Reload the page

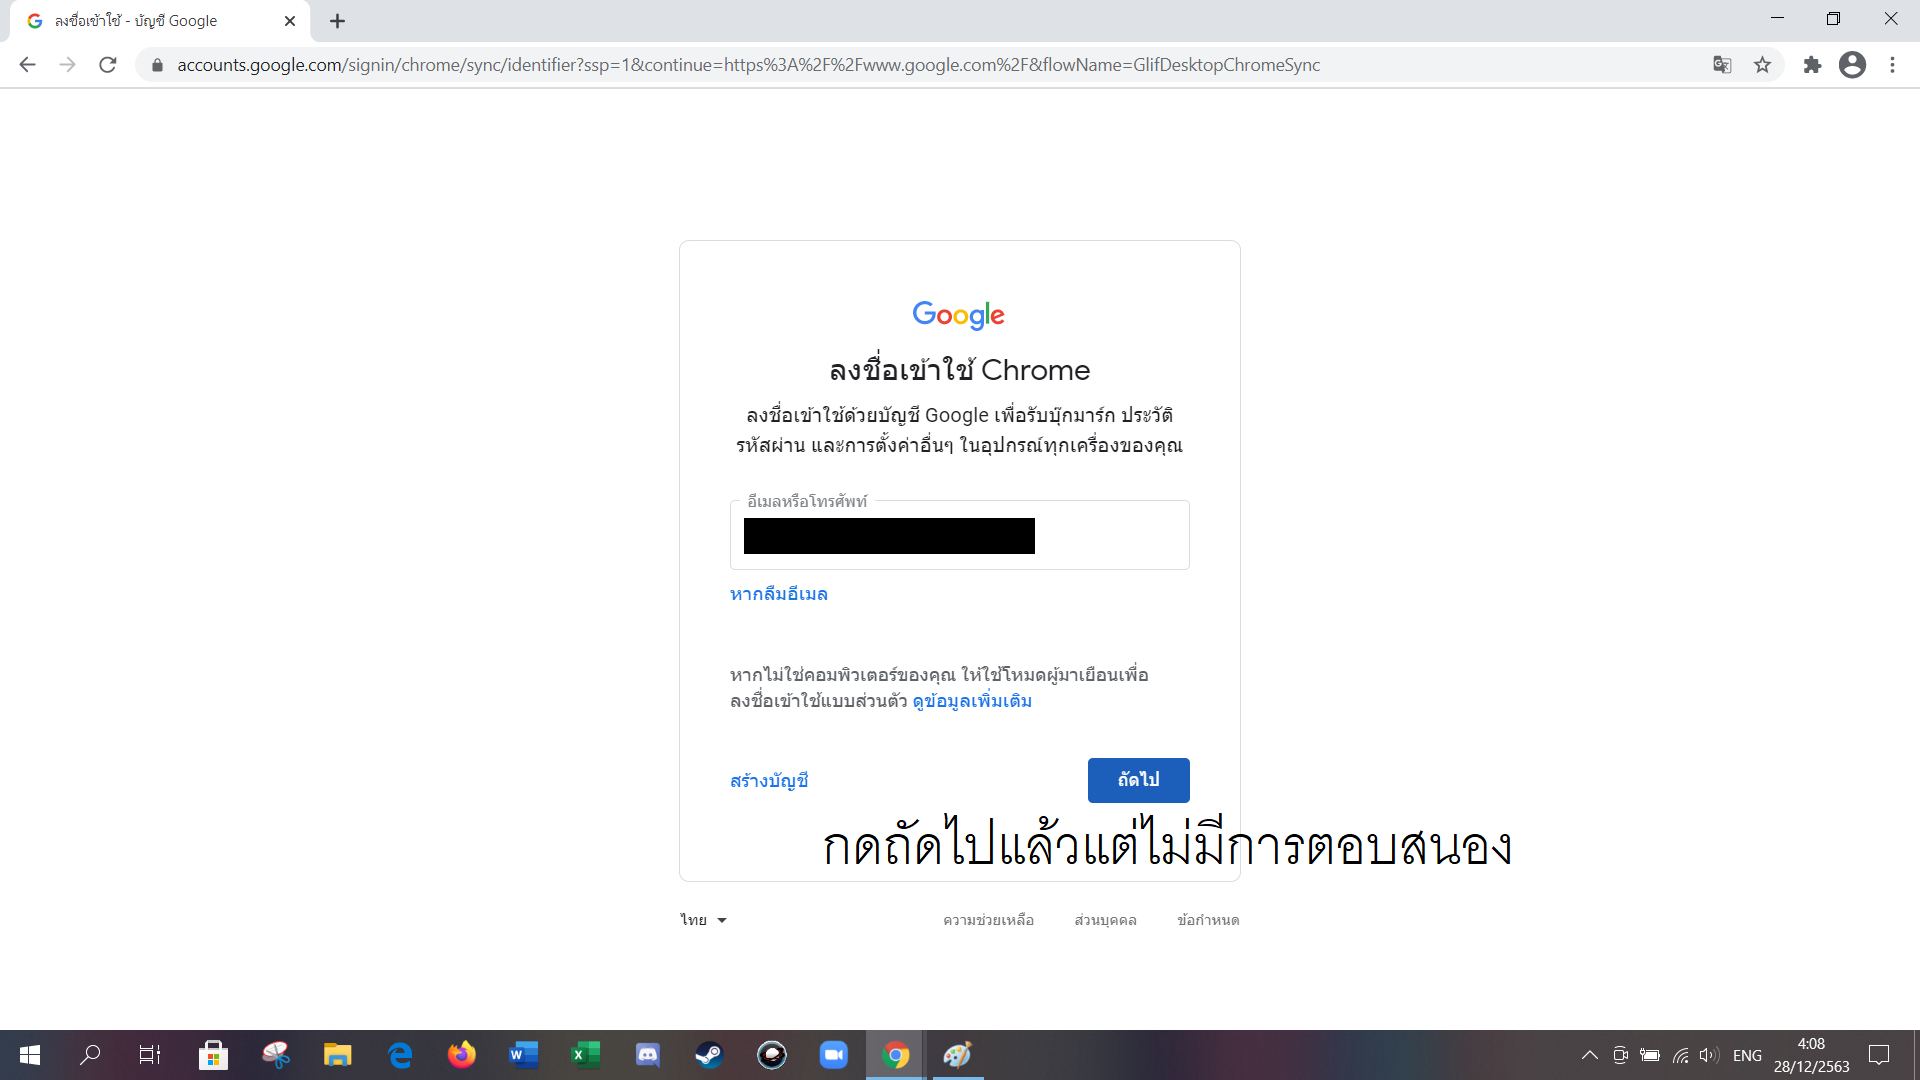click(108, 65)
